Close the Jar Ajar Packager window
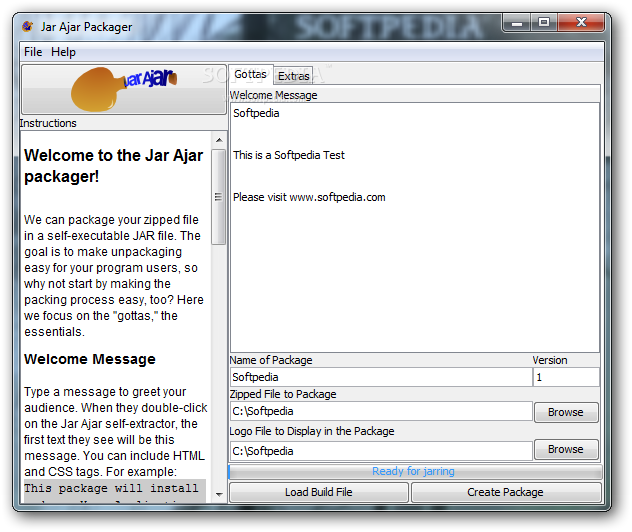The image size is (632, 532). (581, 23)
